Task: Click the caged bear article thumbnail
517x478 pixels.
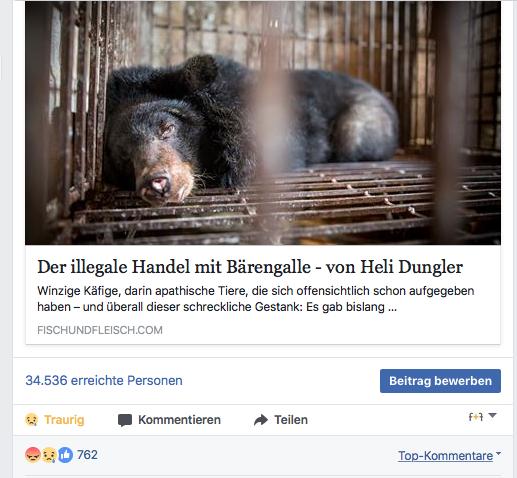Action: tap(263, 123)
